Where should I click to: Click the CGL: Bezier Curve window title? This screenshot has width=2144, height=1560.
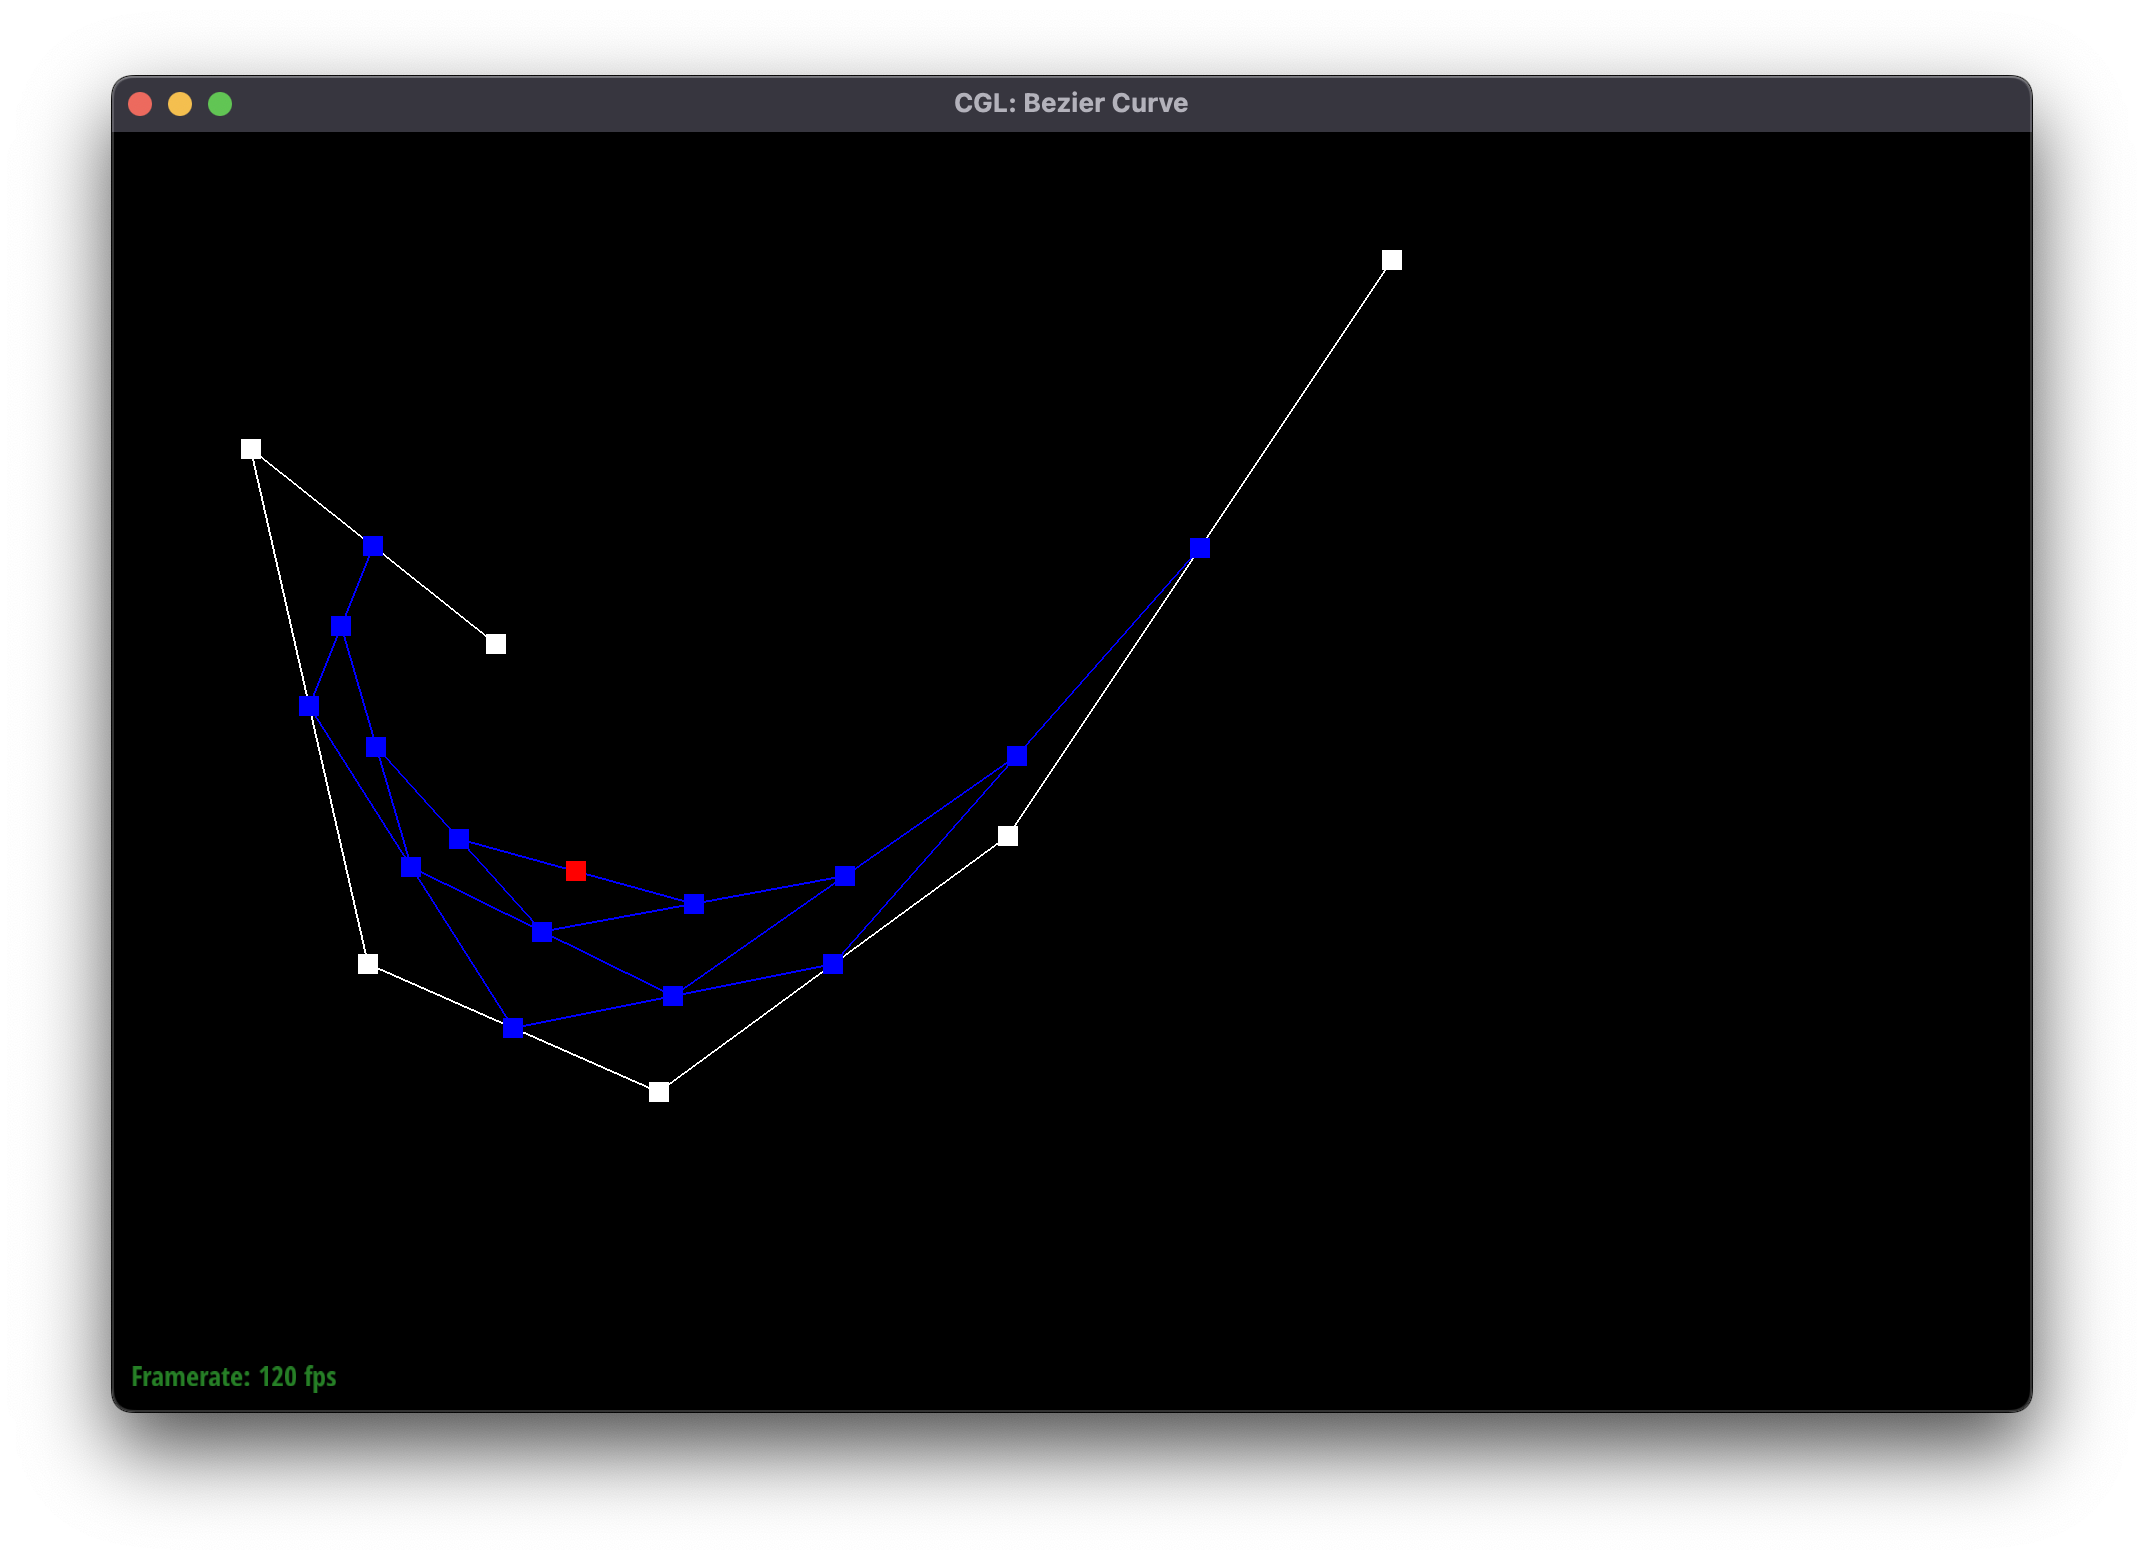[x=1071, y=103]
